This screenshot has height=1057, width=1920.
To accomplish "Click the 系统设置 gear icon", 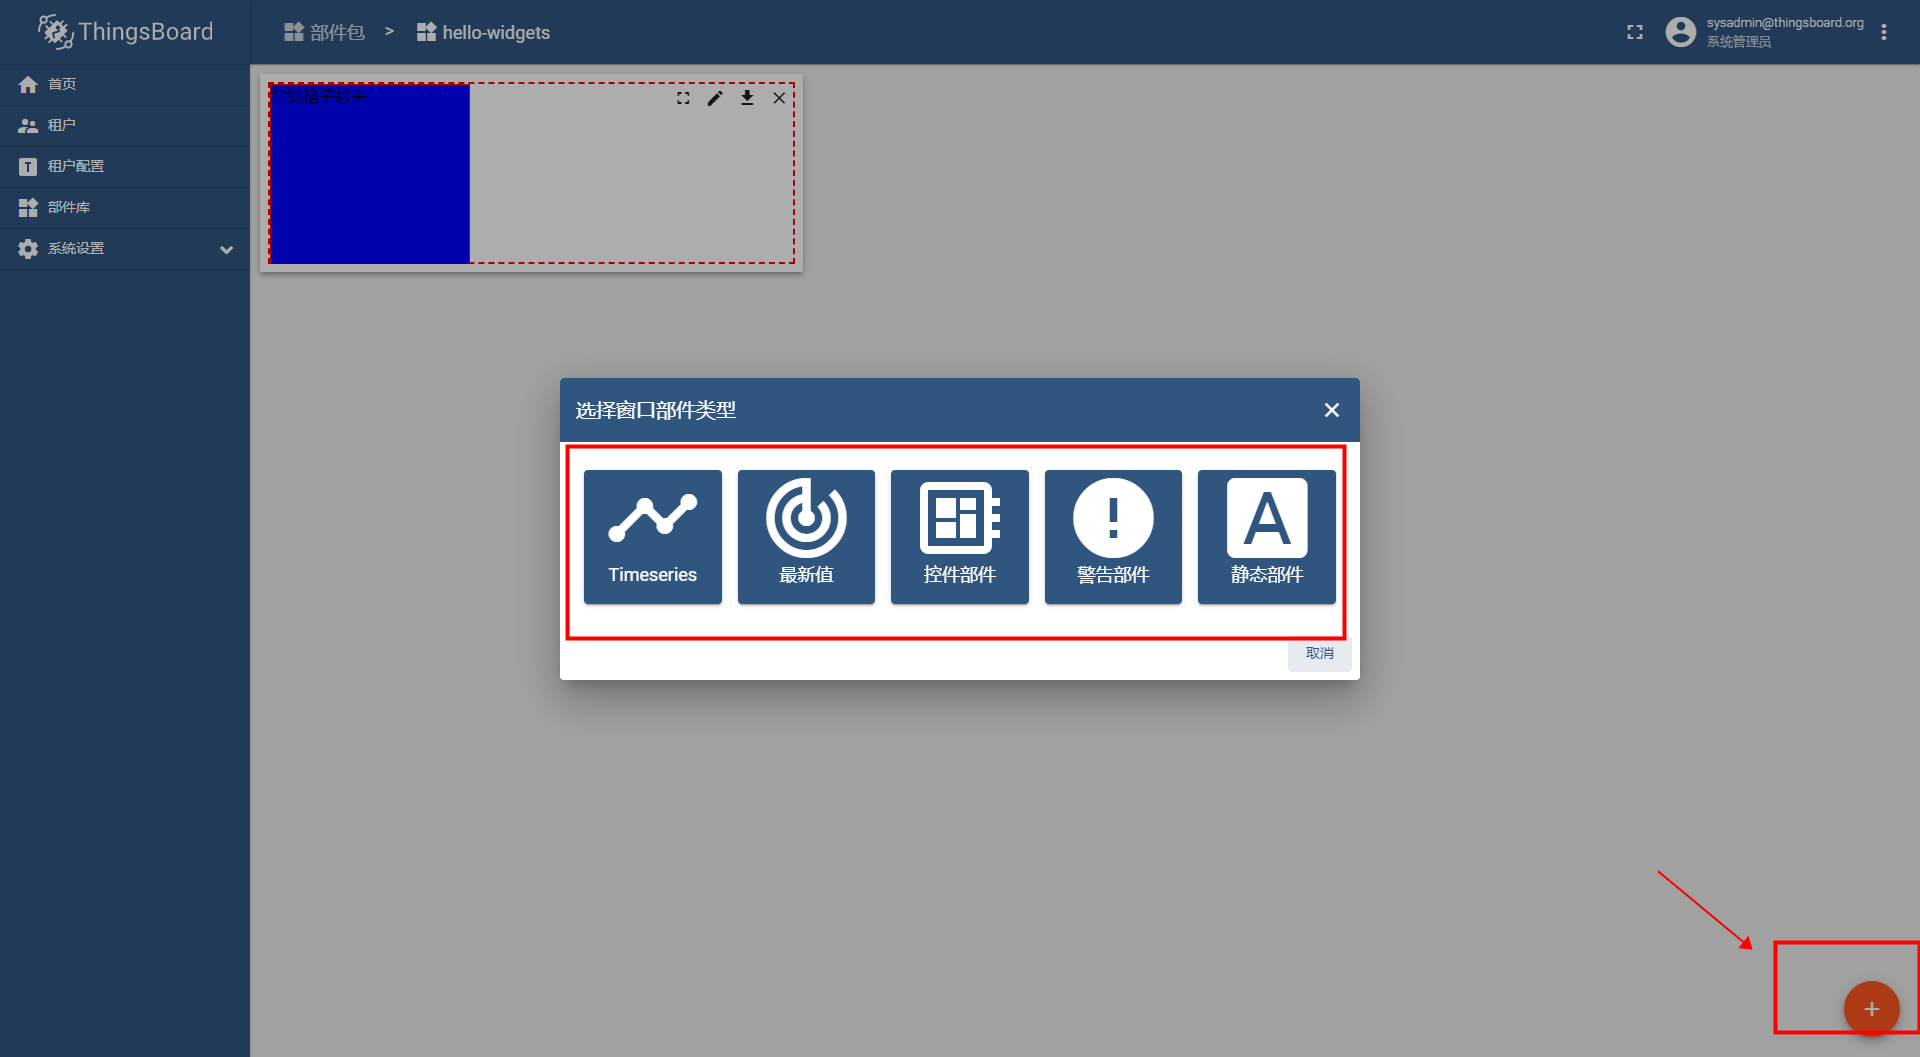I will point(28,249).
